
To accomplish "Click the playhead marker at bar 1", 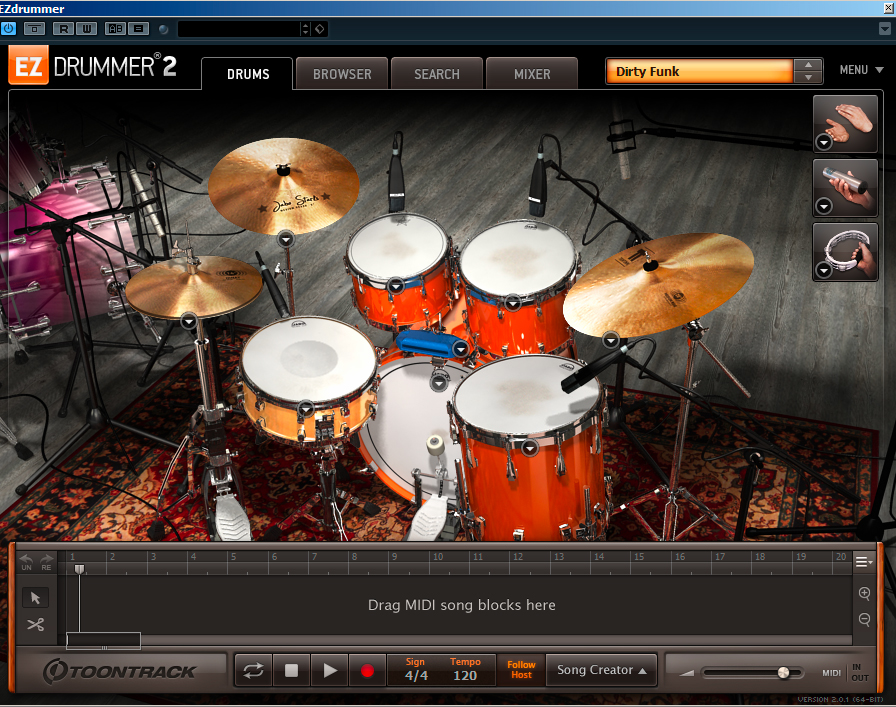I will click(x=79, y=569).
